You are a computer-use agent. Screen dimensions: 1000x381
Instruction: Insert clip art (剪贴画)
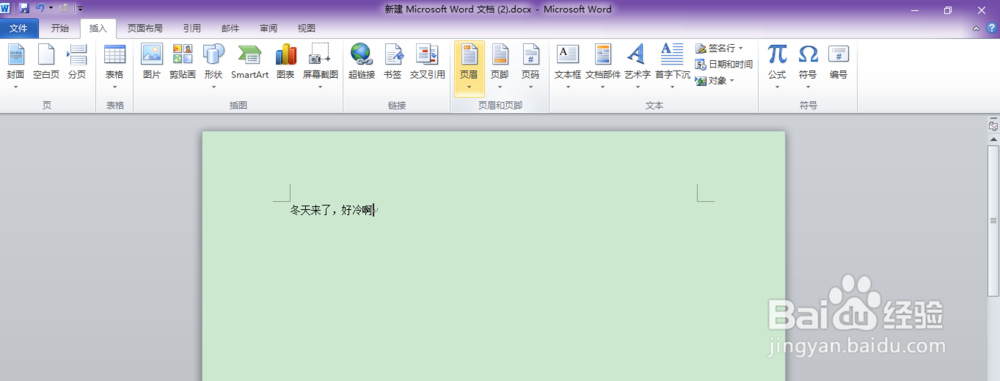[182, 63]
